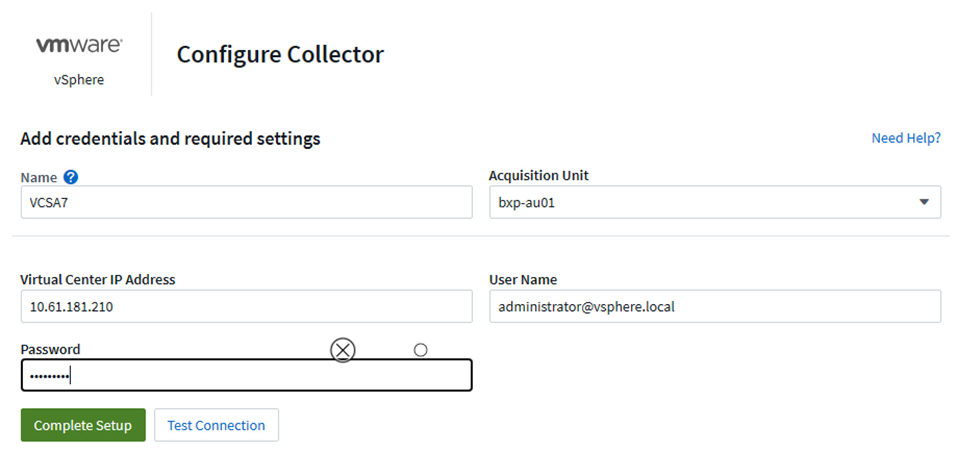957x451 pixels.
Task: Click the VMware logo
Action: (79, 45)
